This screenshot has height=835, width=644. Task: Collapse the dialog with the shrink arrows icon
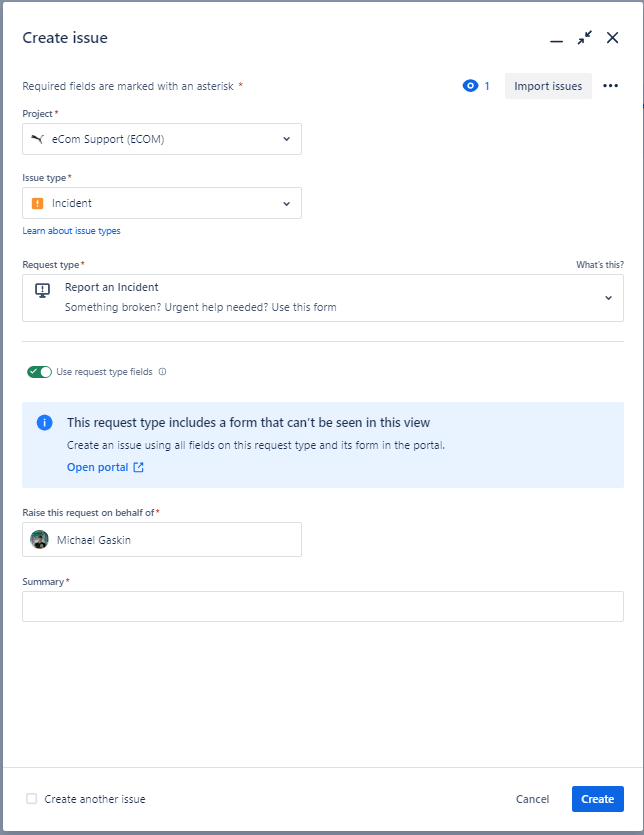click(584, 38)
